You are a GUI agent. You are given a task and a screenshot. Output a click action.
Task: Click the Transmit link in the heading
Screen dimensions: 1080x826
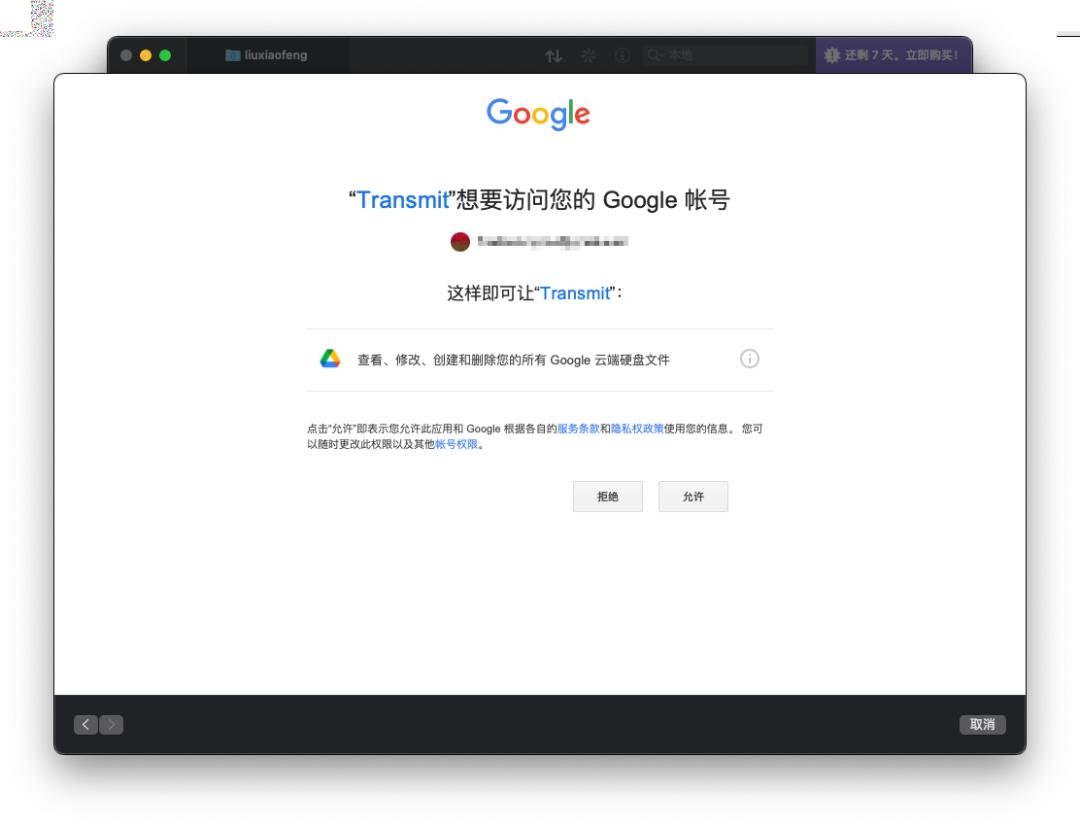click(403, 200)
